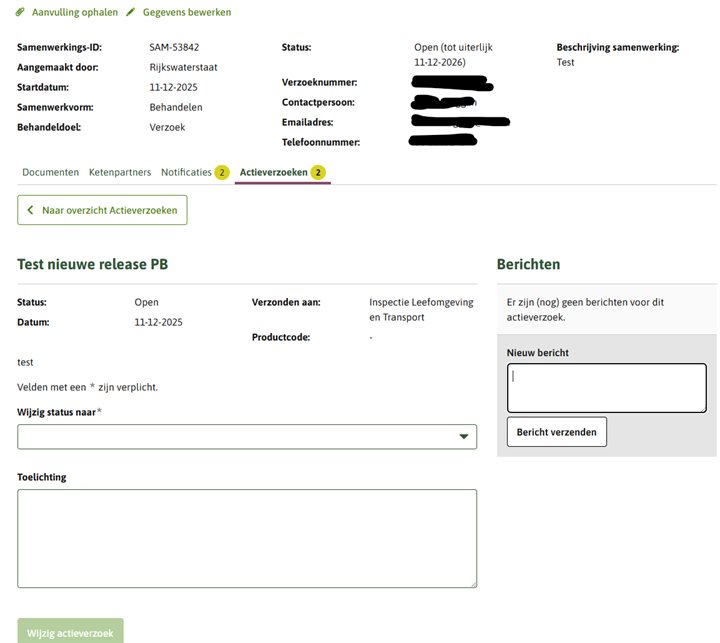Click the Behandeldoel value Verzoek

pos(167,127)
